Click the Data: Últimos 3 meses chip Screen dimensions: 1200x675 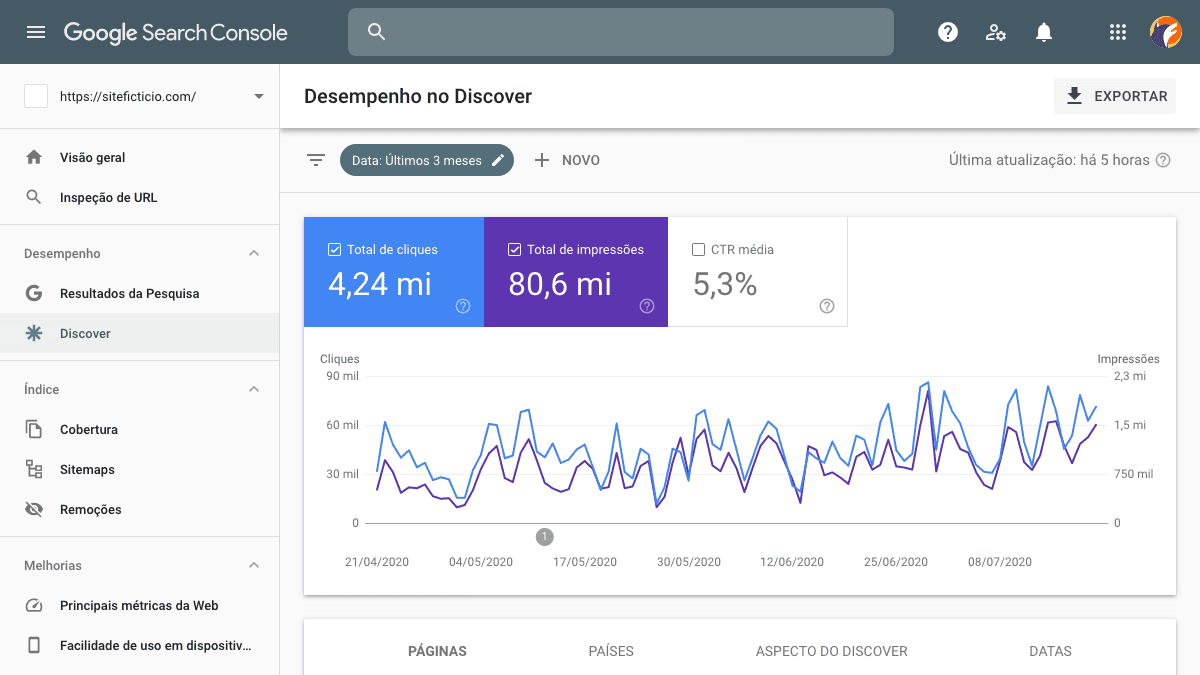(427, 160)
